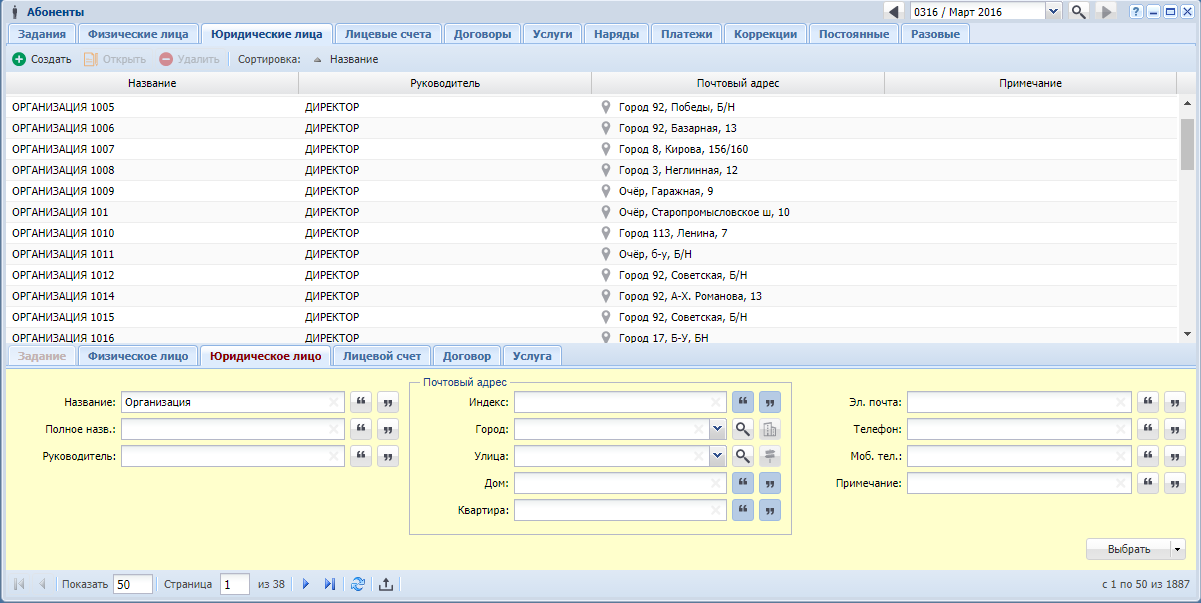Export the list using upload icon
The height and width of the screenshot is (603, 1201).
click(x=386, y=584)
